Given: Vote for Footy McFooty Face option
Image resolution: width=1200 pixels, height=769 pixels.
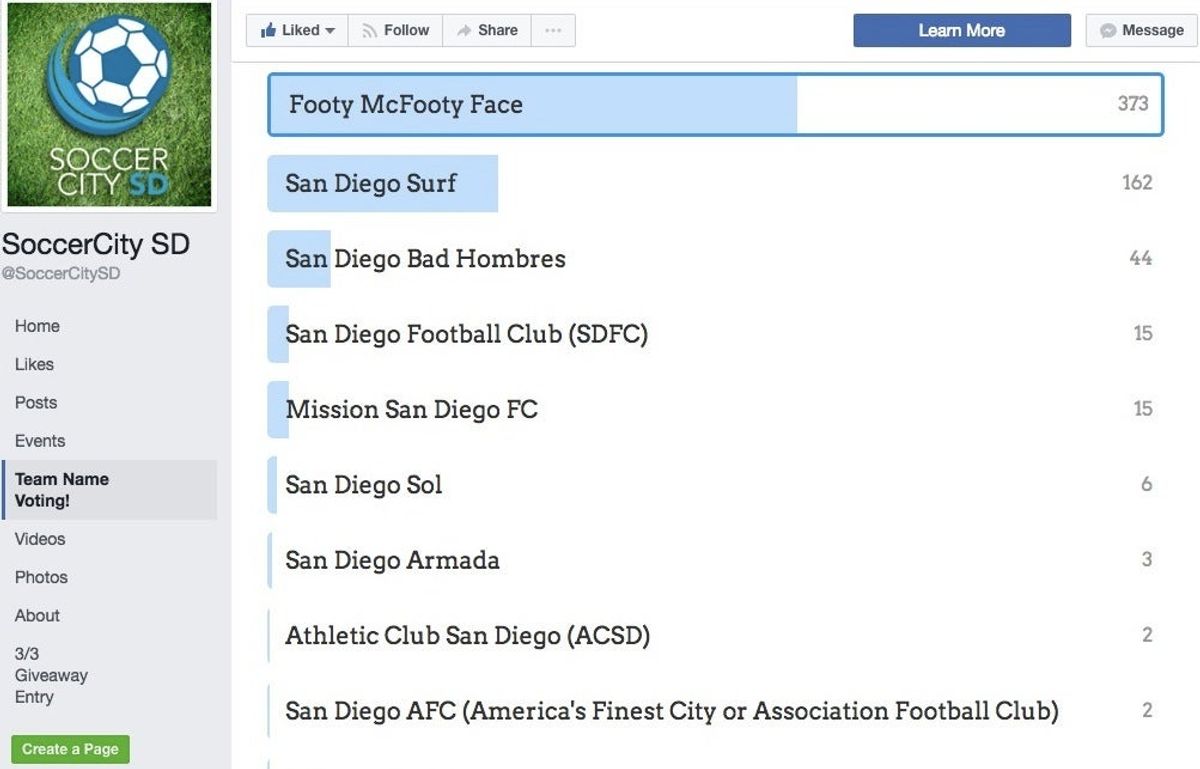Looking at the screenshot, I should click(715, 104).
